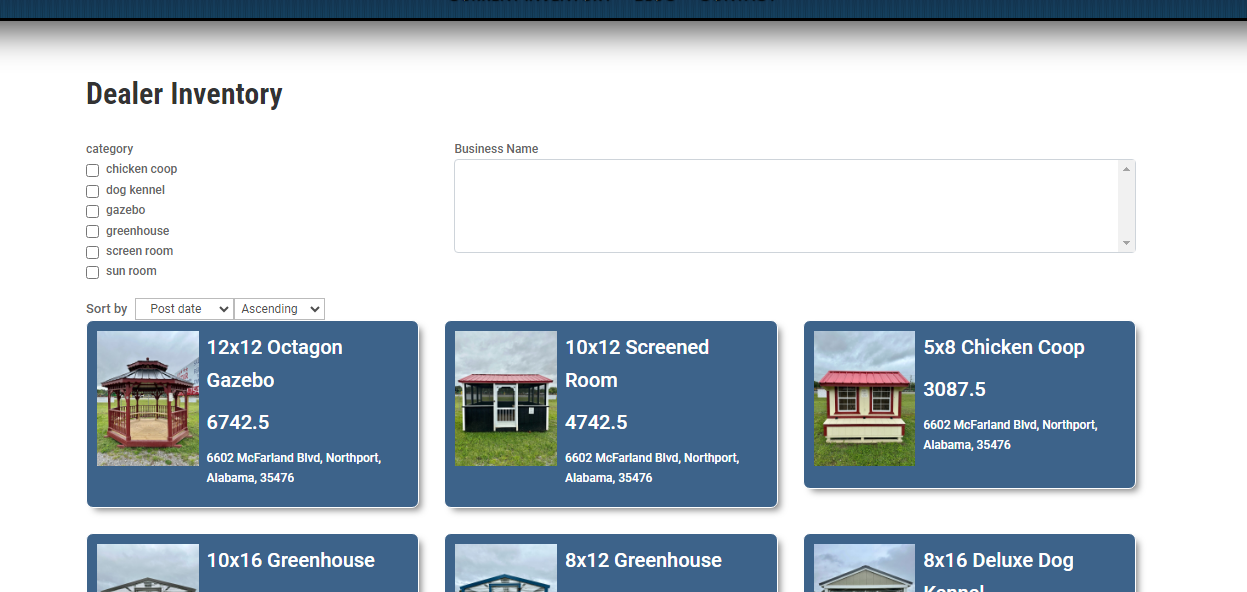The image size is (1247, 592).
Task: Click the address on the Chicken Coop card
Action: [x=1010, y=435]
